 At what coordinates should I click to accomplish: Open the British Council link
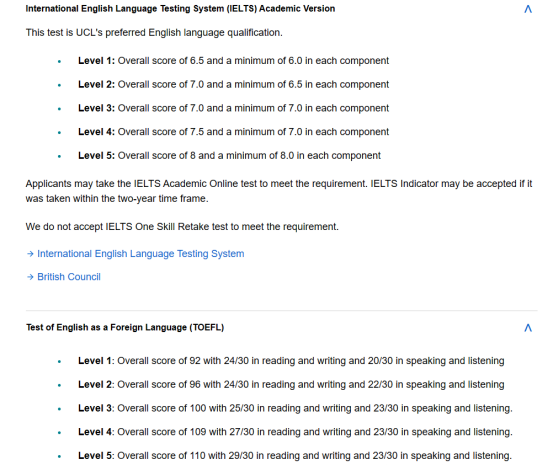(69, 277)
